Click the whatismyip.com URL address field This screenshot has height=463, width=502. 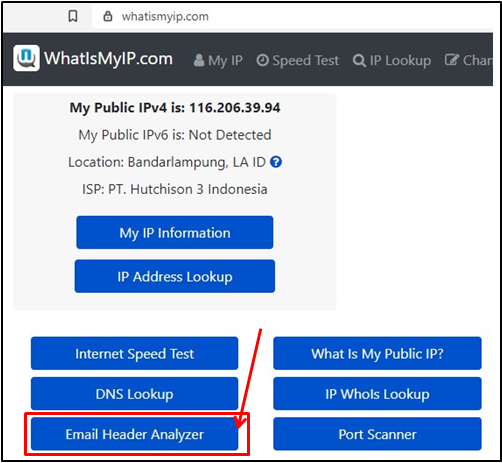293,16
